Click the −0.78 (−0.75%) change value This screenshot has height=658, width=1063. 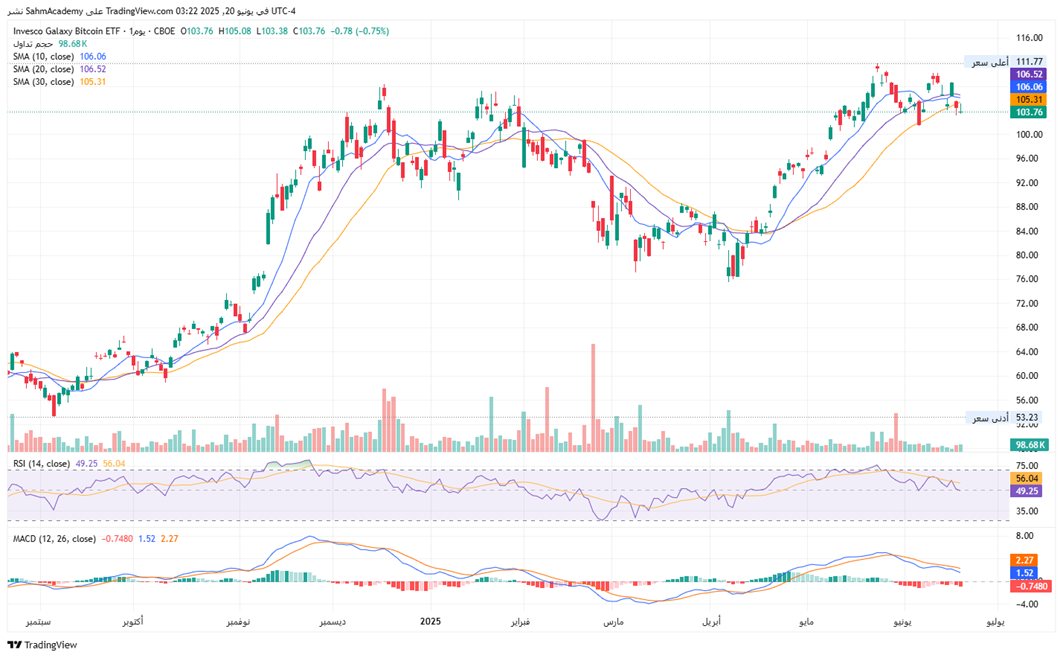(360, 31)
